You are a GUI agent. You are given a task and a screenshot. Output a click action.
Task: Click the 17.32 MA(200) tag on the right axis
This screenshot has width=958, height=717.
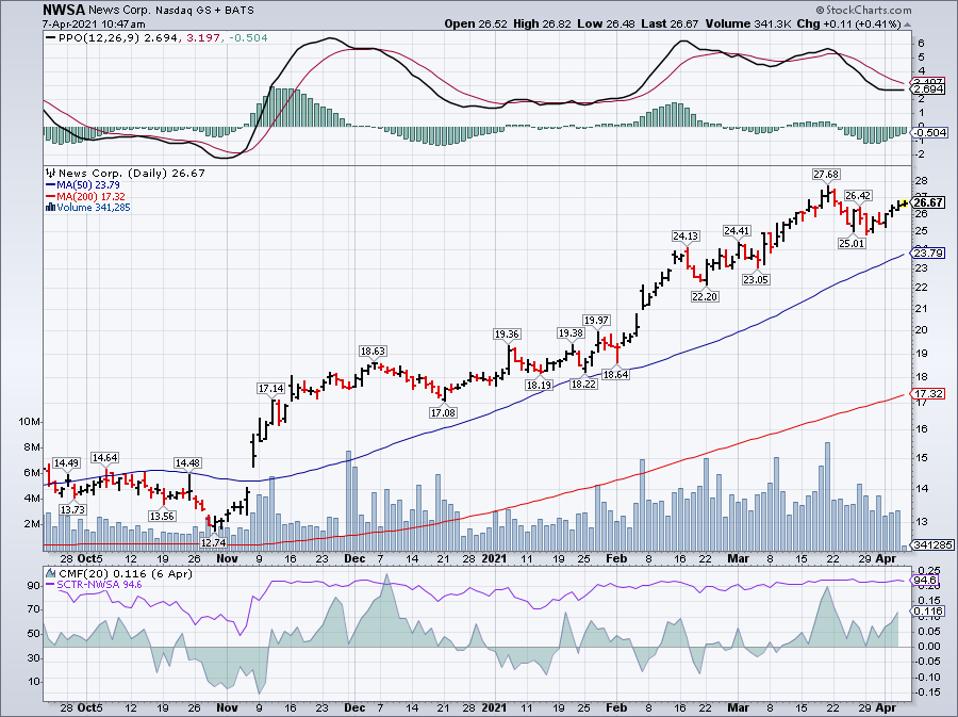(x=929, y=394)
